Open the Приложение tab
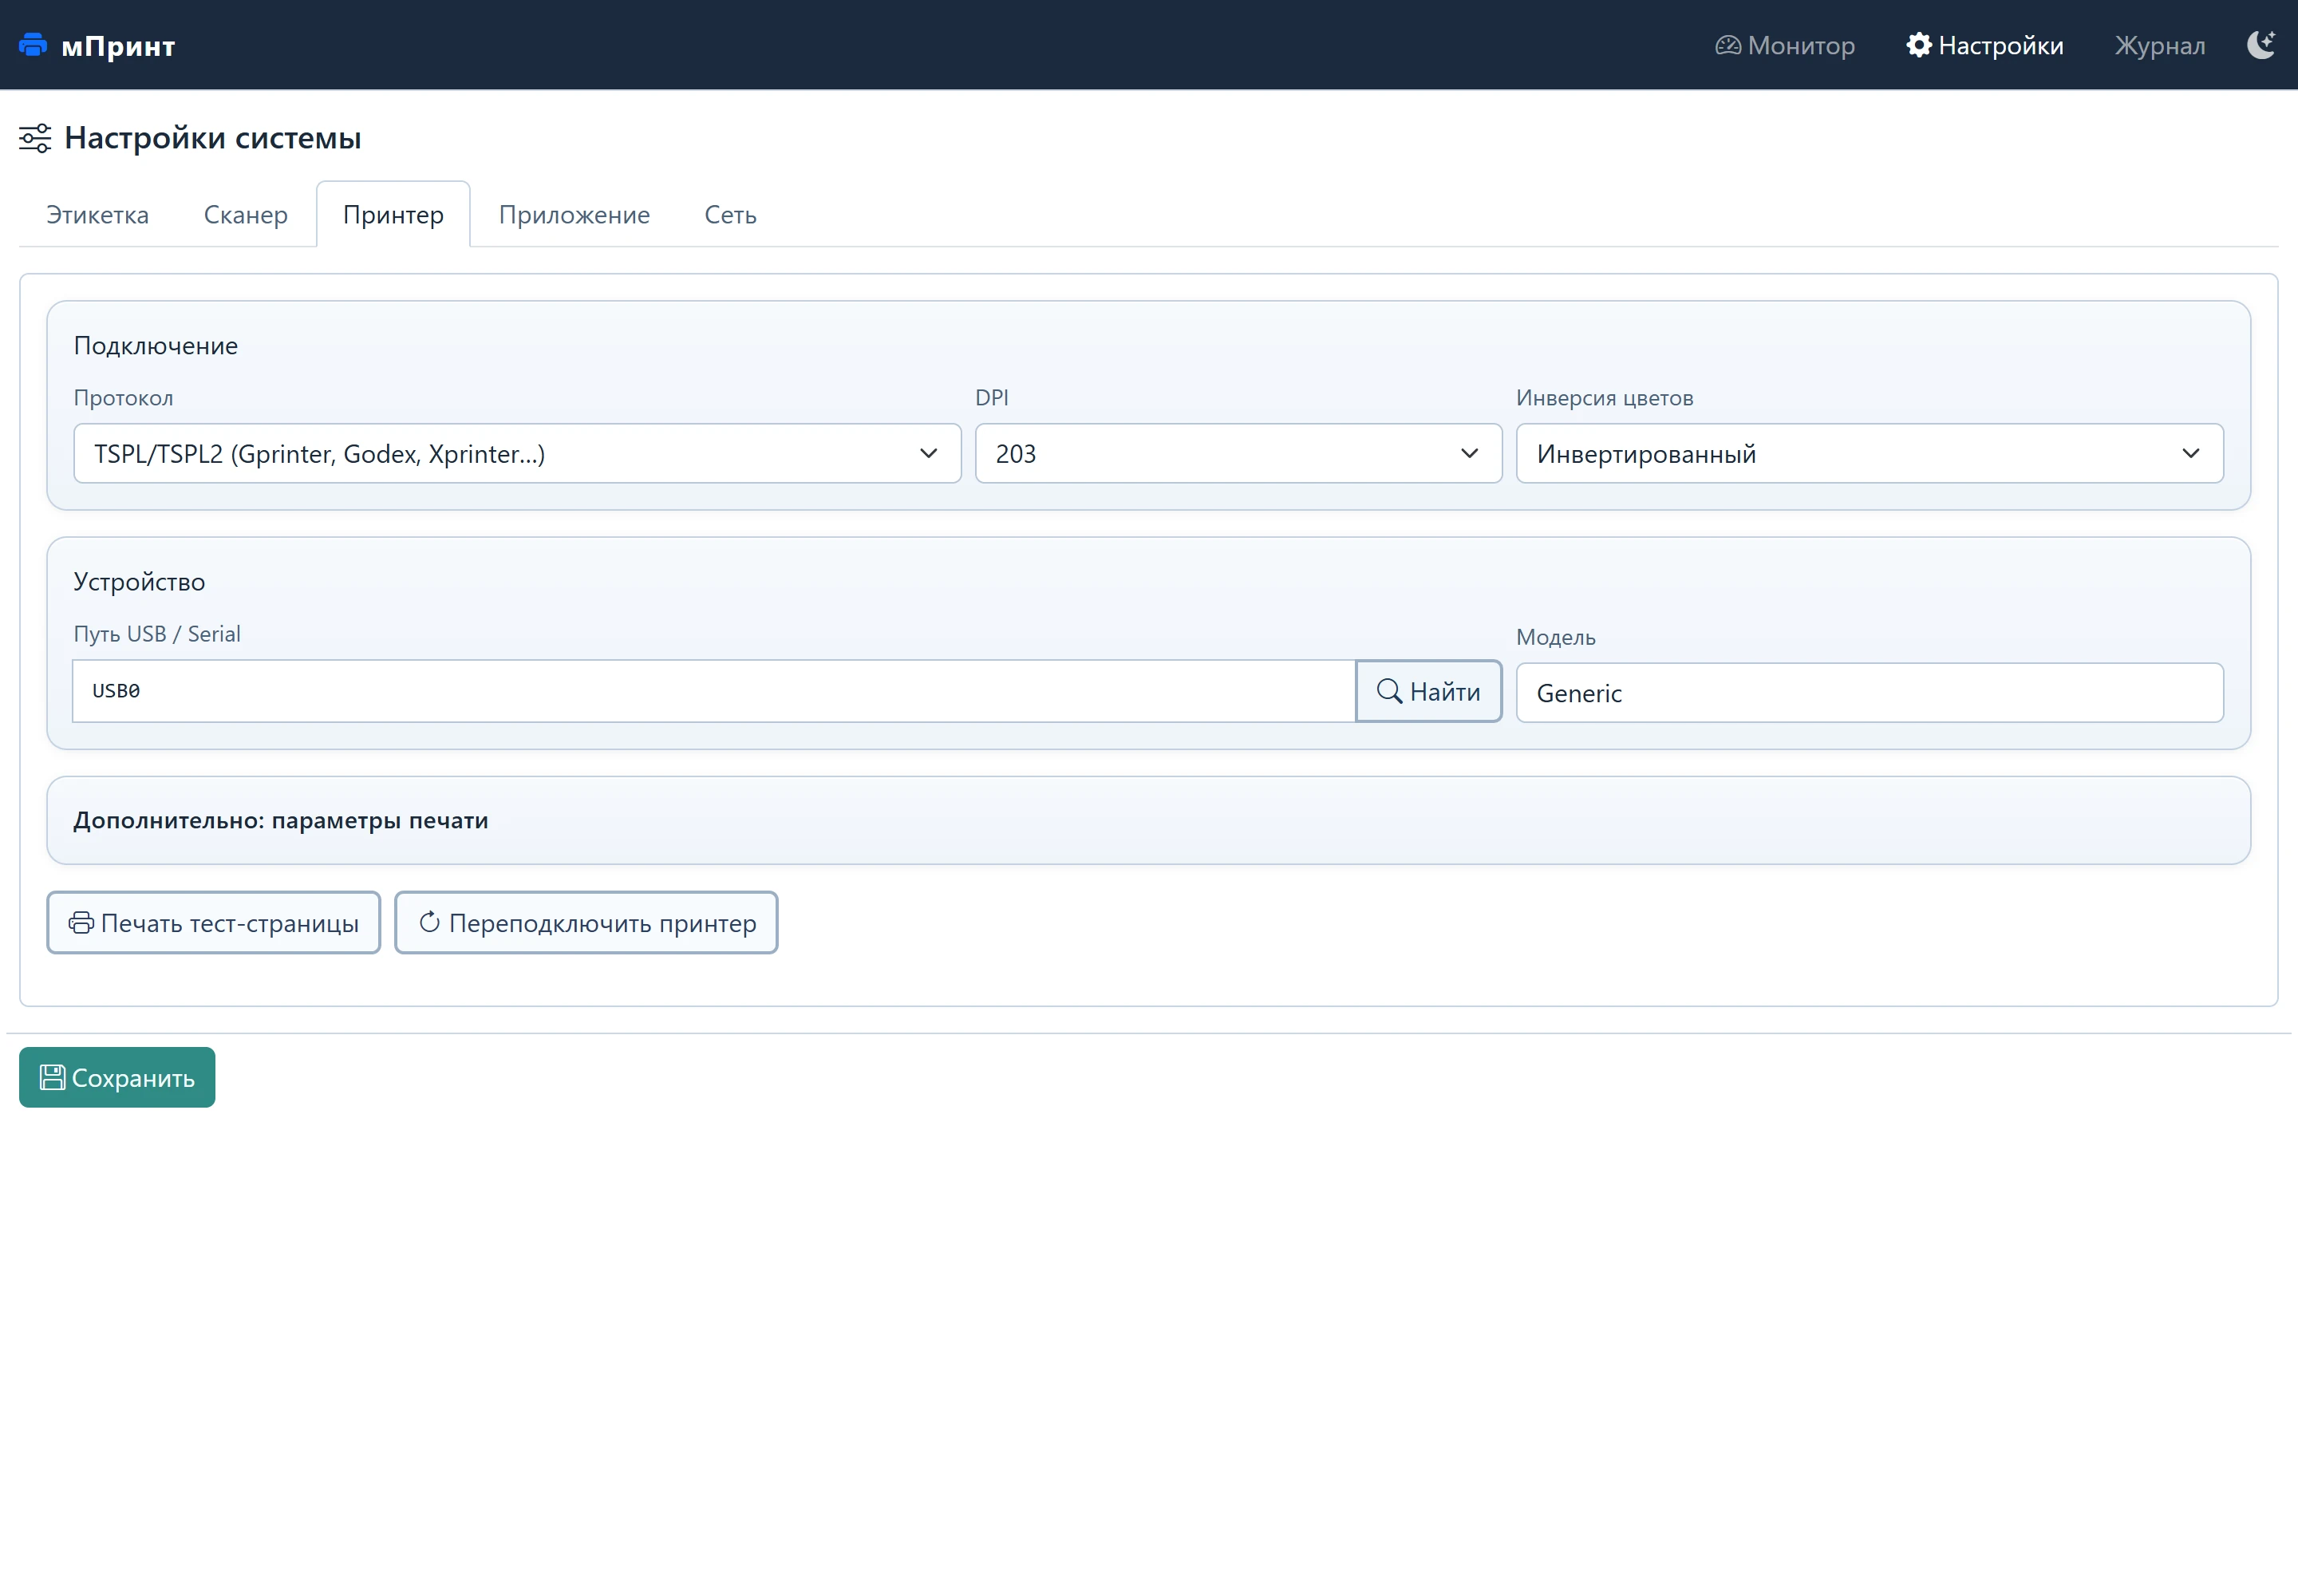 (574, 214)
